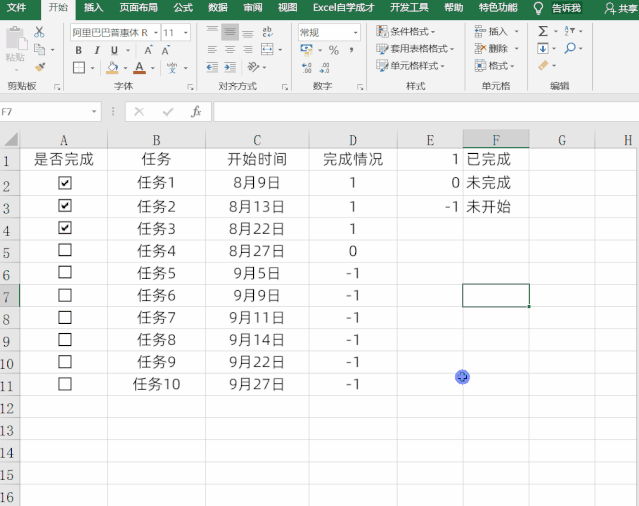Select column F header
This screenshot has height=506, width=639.
pos(496,140)
